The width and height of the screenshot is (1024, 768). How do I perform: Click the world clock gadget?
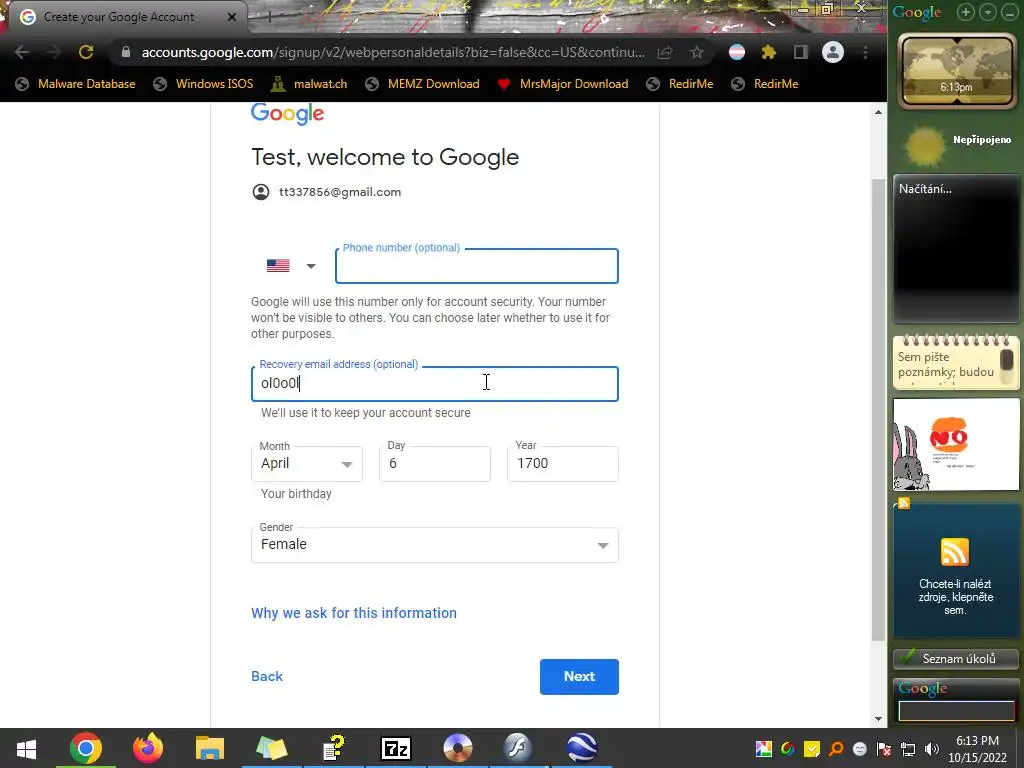957,71
